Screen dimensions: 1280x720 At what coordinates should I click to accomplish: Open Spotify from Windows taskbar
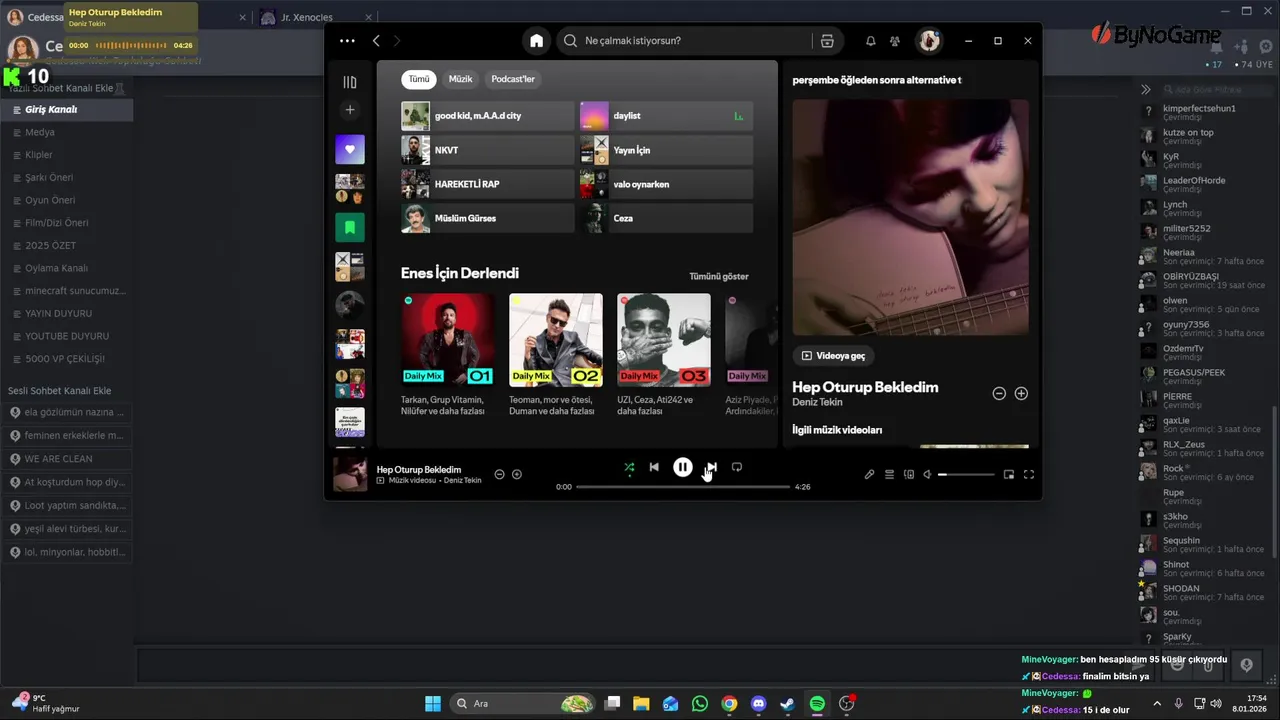817,704
